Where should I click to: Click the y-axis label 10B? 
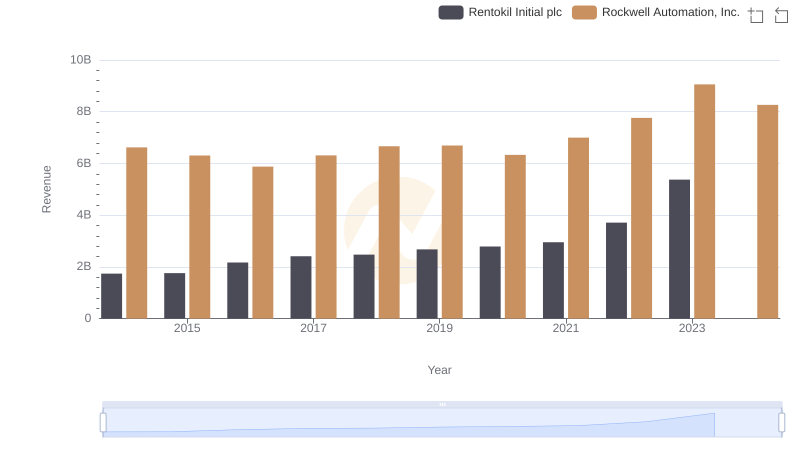click(x=81, y=60)
